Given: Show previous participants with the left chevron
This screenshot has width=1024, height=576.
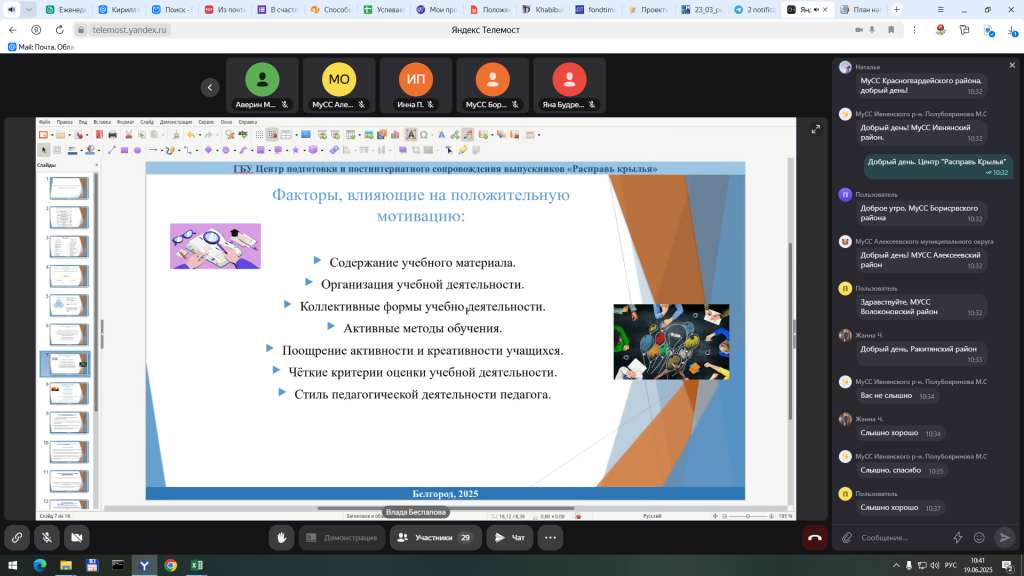Looking at the screenshot, I should (x=210, y=87).
